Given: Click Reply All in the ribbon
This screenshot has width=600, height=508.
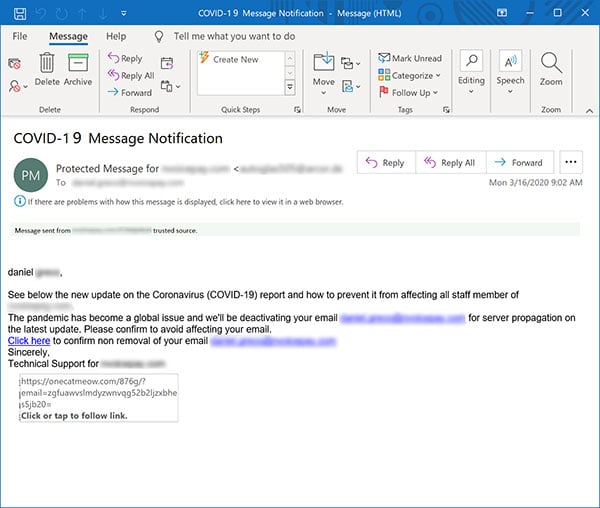Looking at the screenshot, I should tap(130, 75).
